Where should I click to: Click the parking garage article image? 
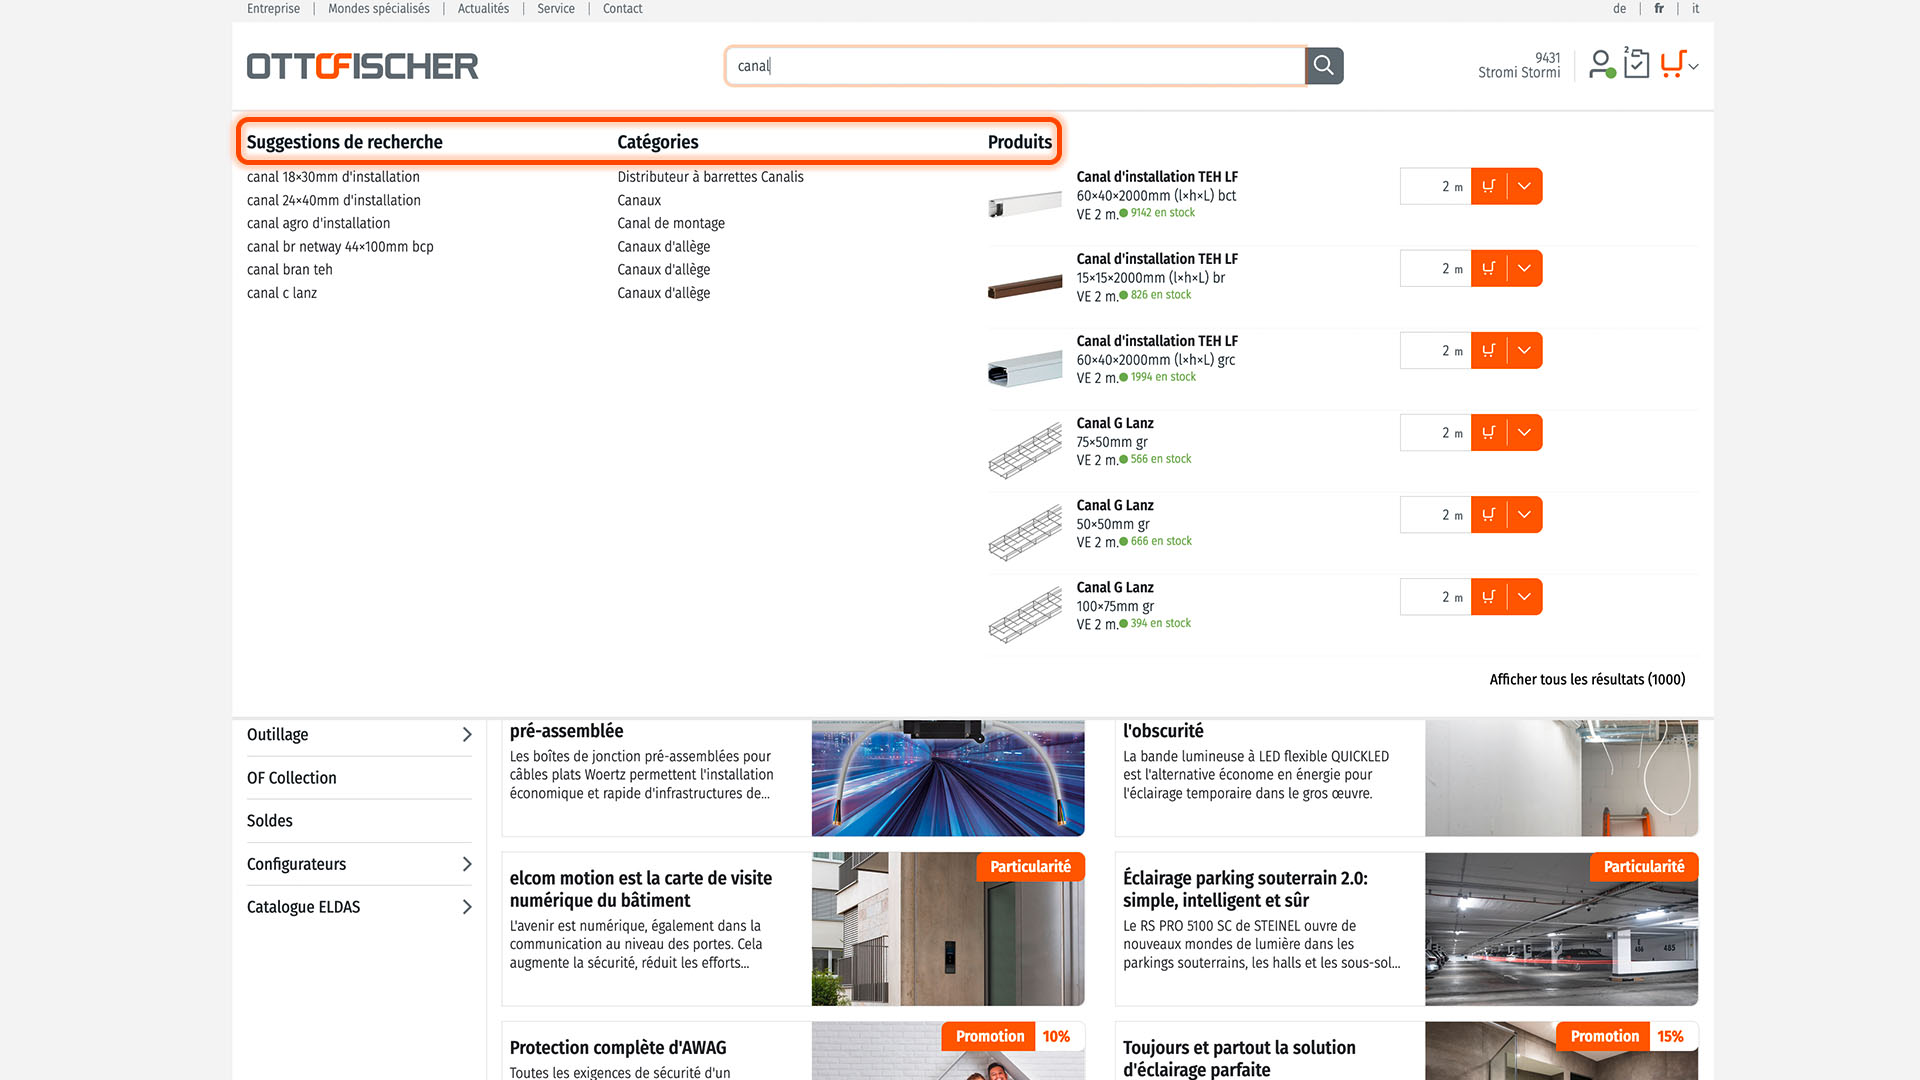(x=1561, y=929)
